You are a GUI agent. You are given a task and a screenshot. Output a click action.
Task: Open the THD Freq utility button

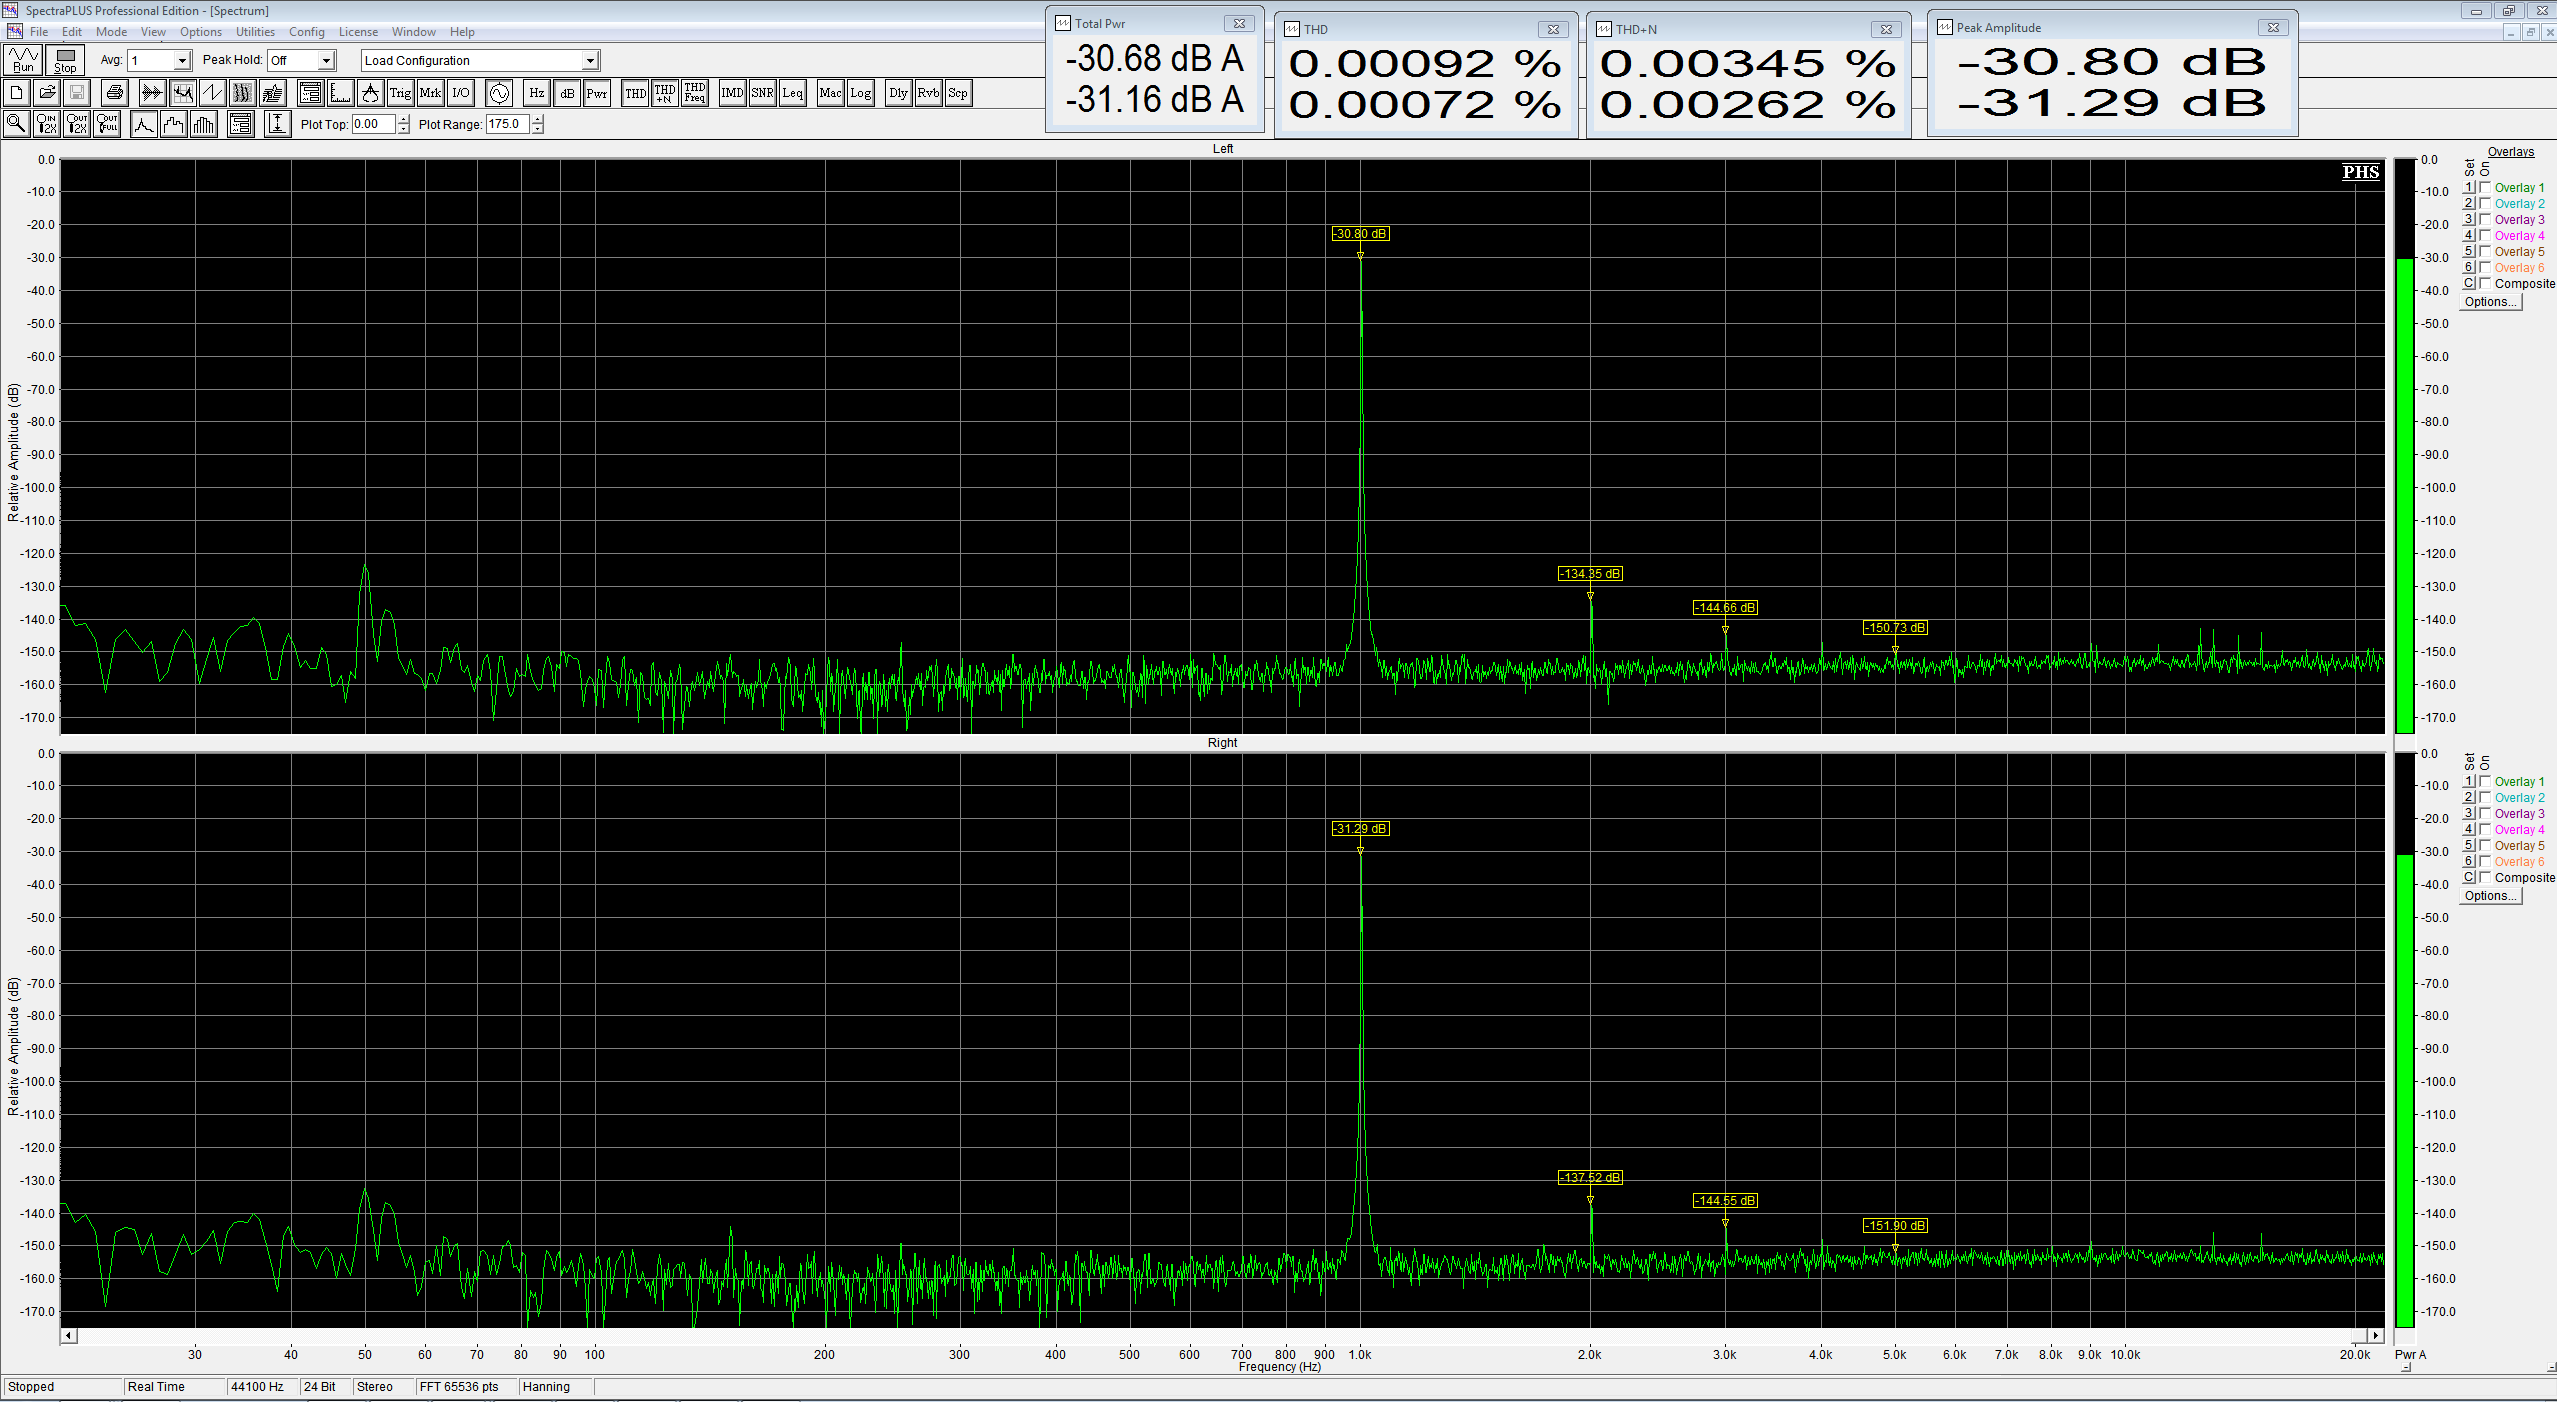click(x=695, y=93)
